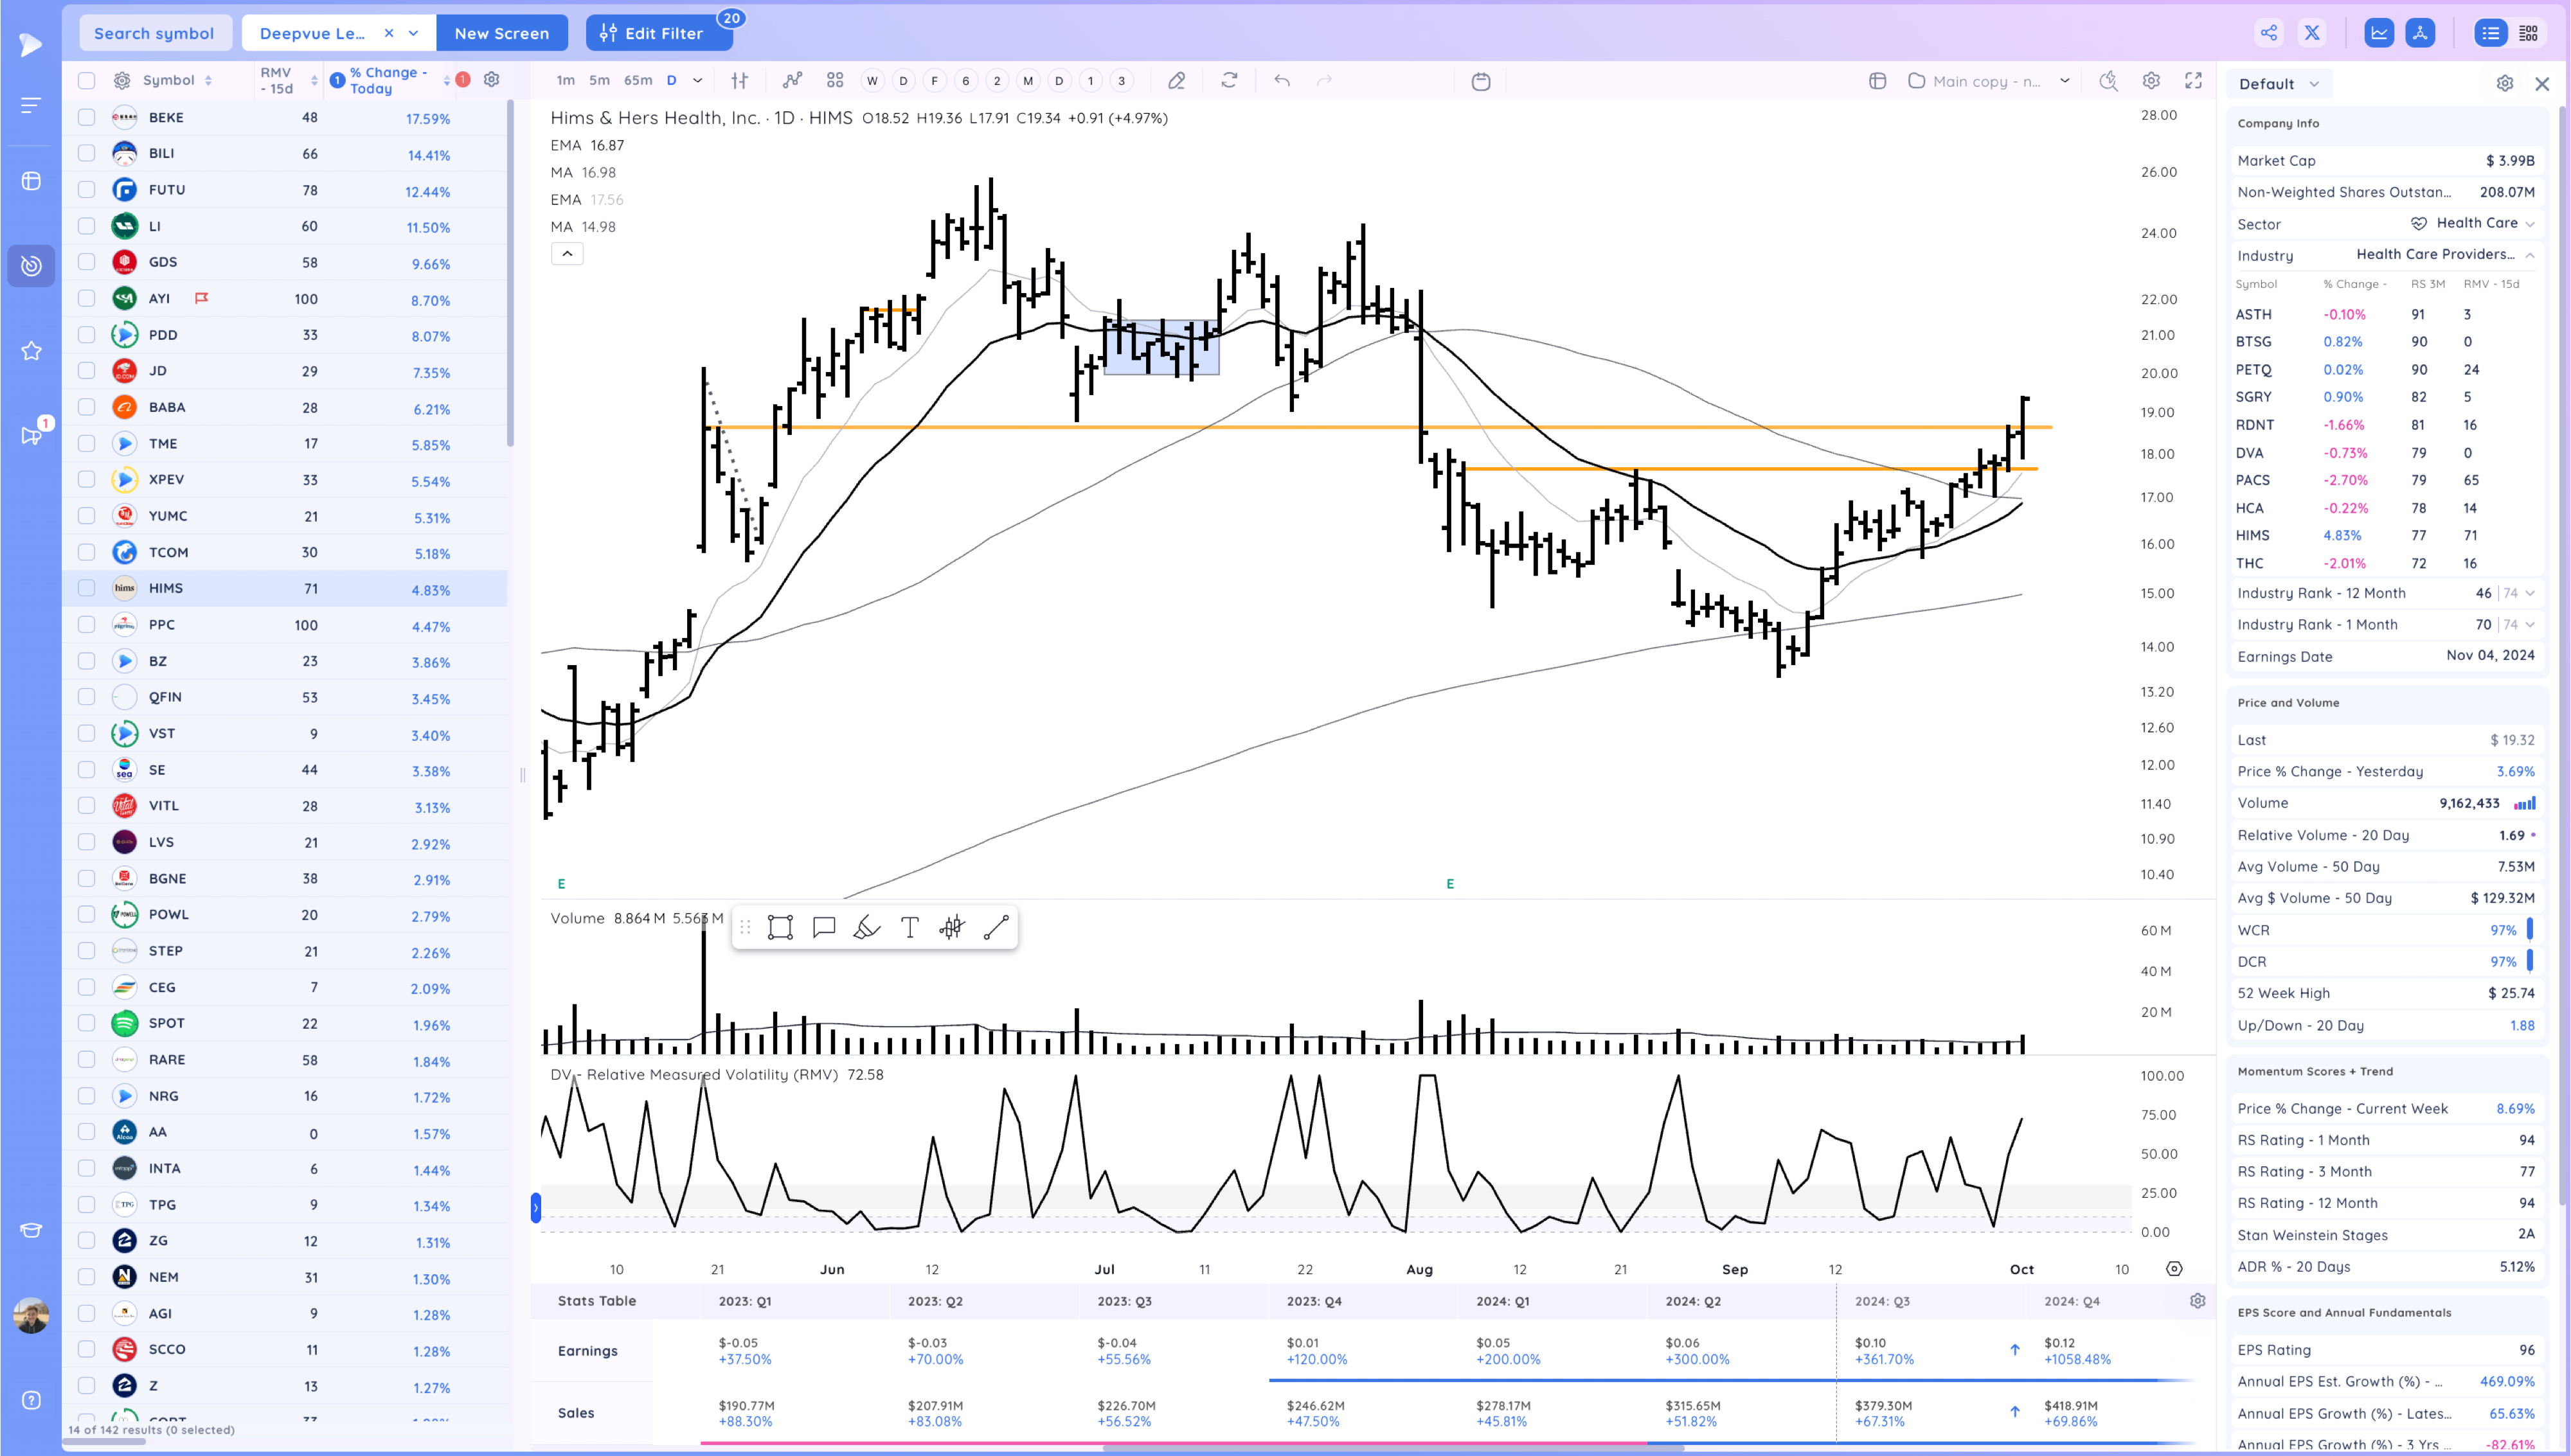This screenshot has height=1456, width=2571.
Task: Check the BEKE row checkbox
Action: coord(87,117)
